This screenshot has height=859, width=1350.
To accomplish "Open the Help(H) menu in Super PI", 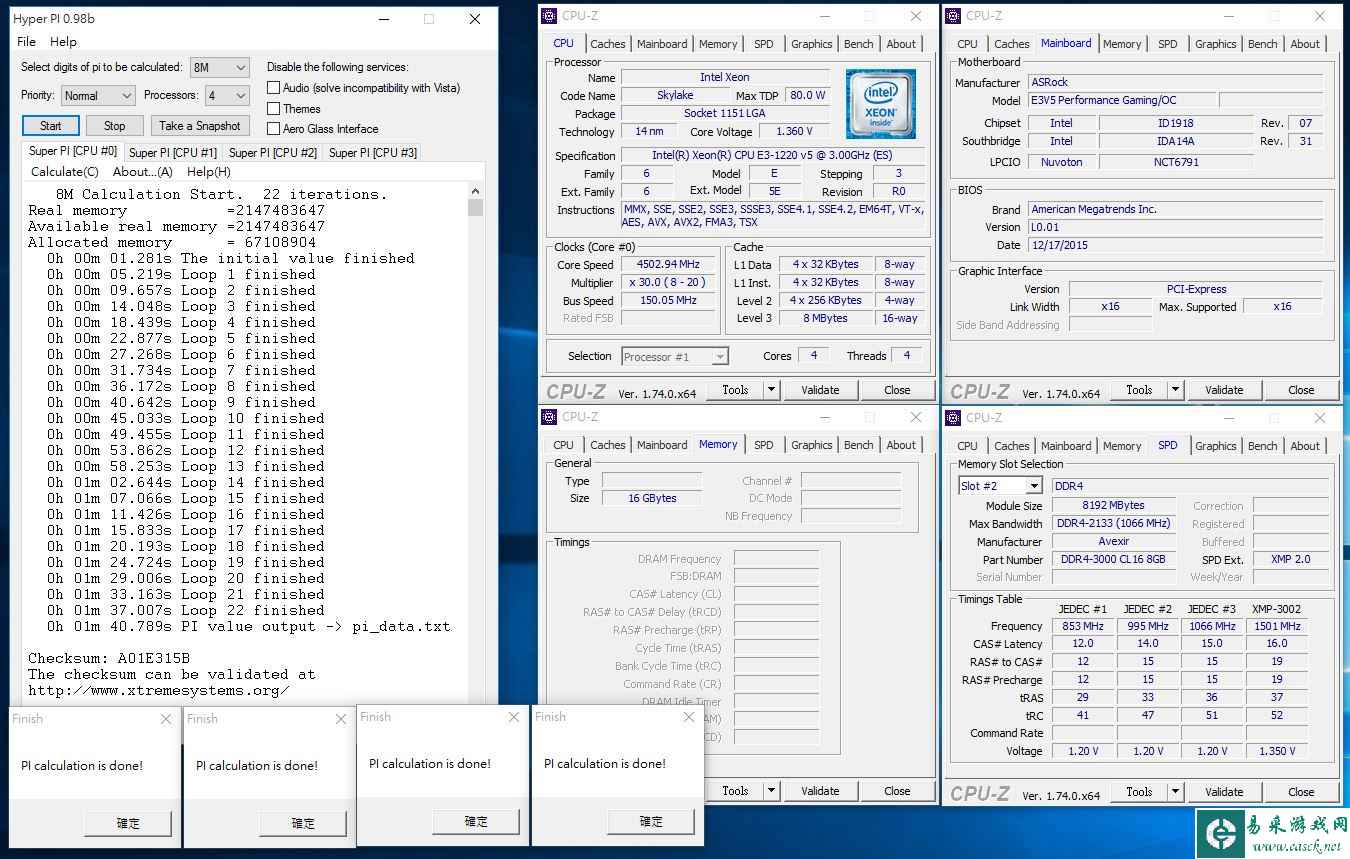I will (x=209, y=172).
